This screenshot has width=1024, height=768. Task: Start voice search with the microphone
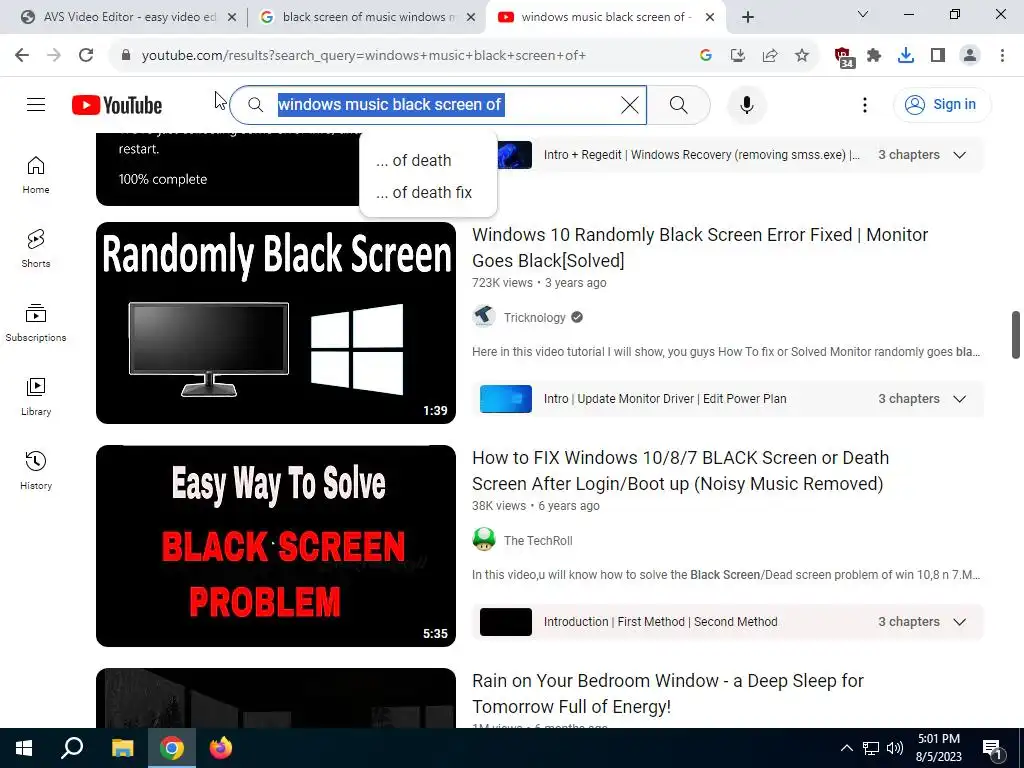(746, 104)
